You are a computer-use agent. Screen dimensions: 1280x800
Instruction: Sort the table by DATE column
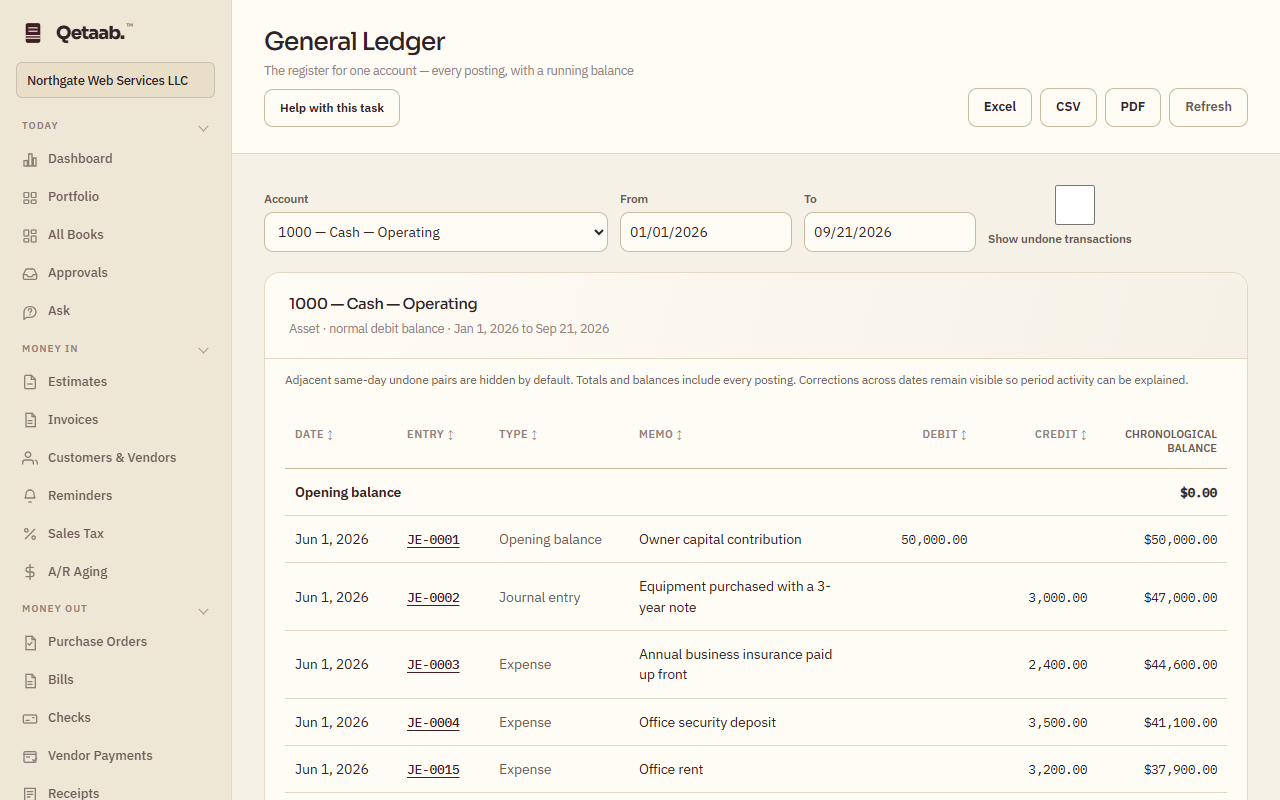point(314,435)
